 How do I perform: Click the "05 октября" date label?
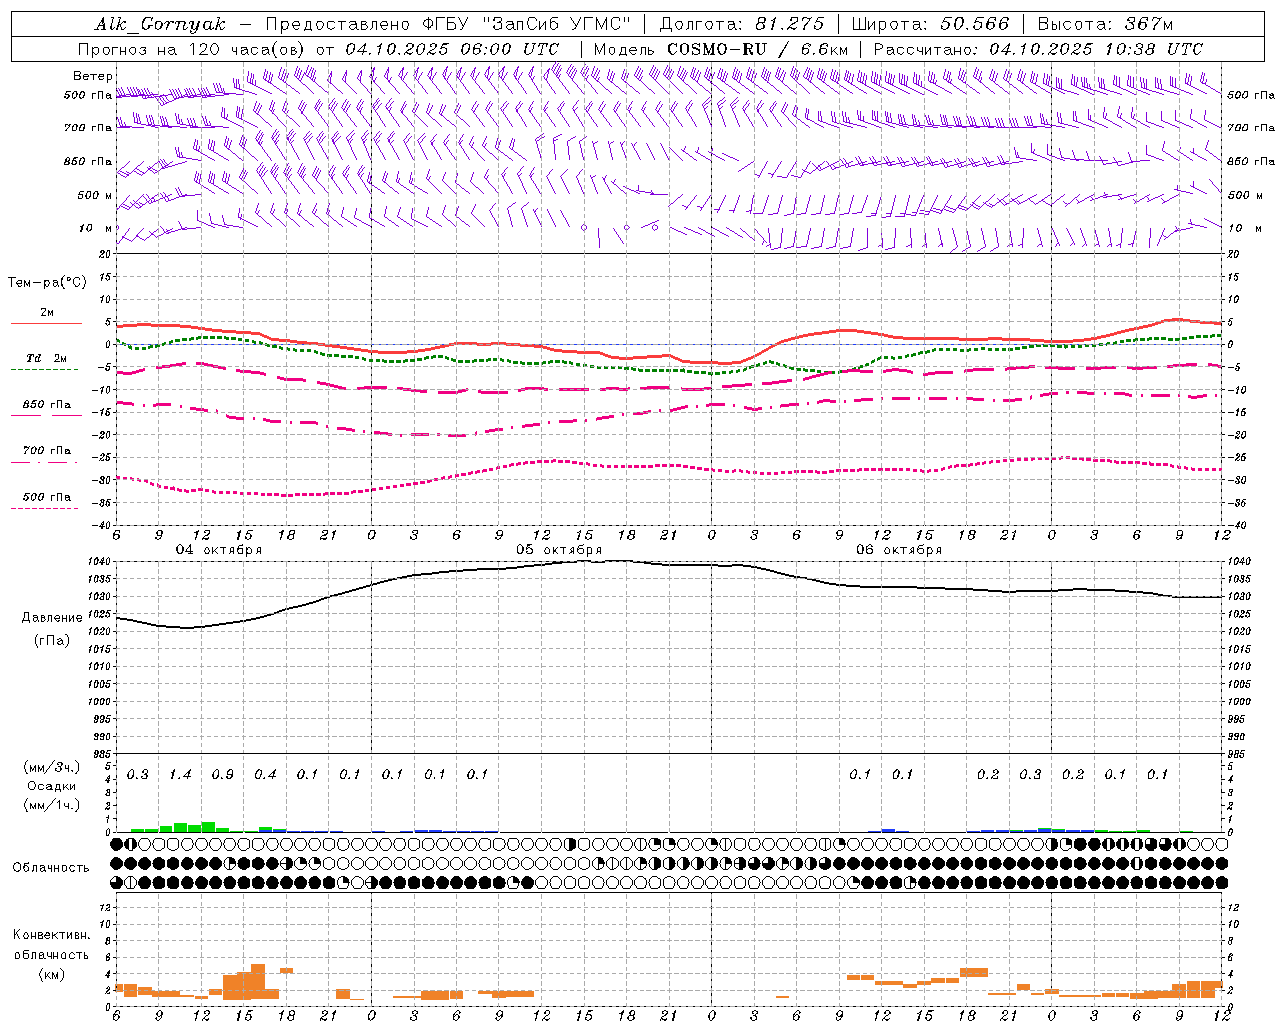(x=559, y=550)
